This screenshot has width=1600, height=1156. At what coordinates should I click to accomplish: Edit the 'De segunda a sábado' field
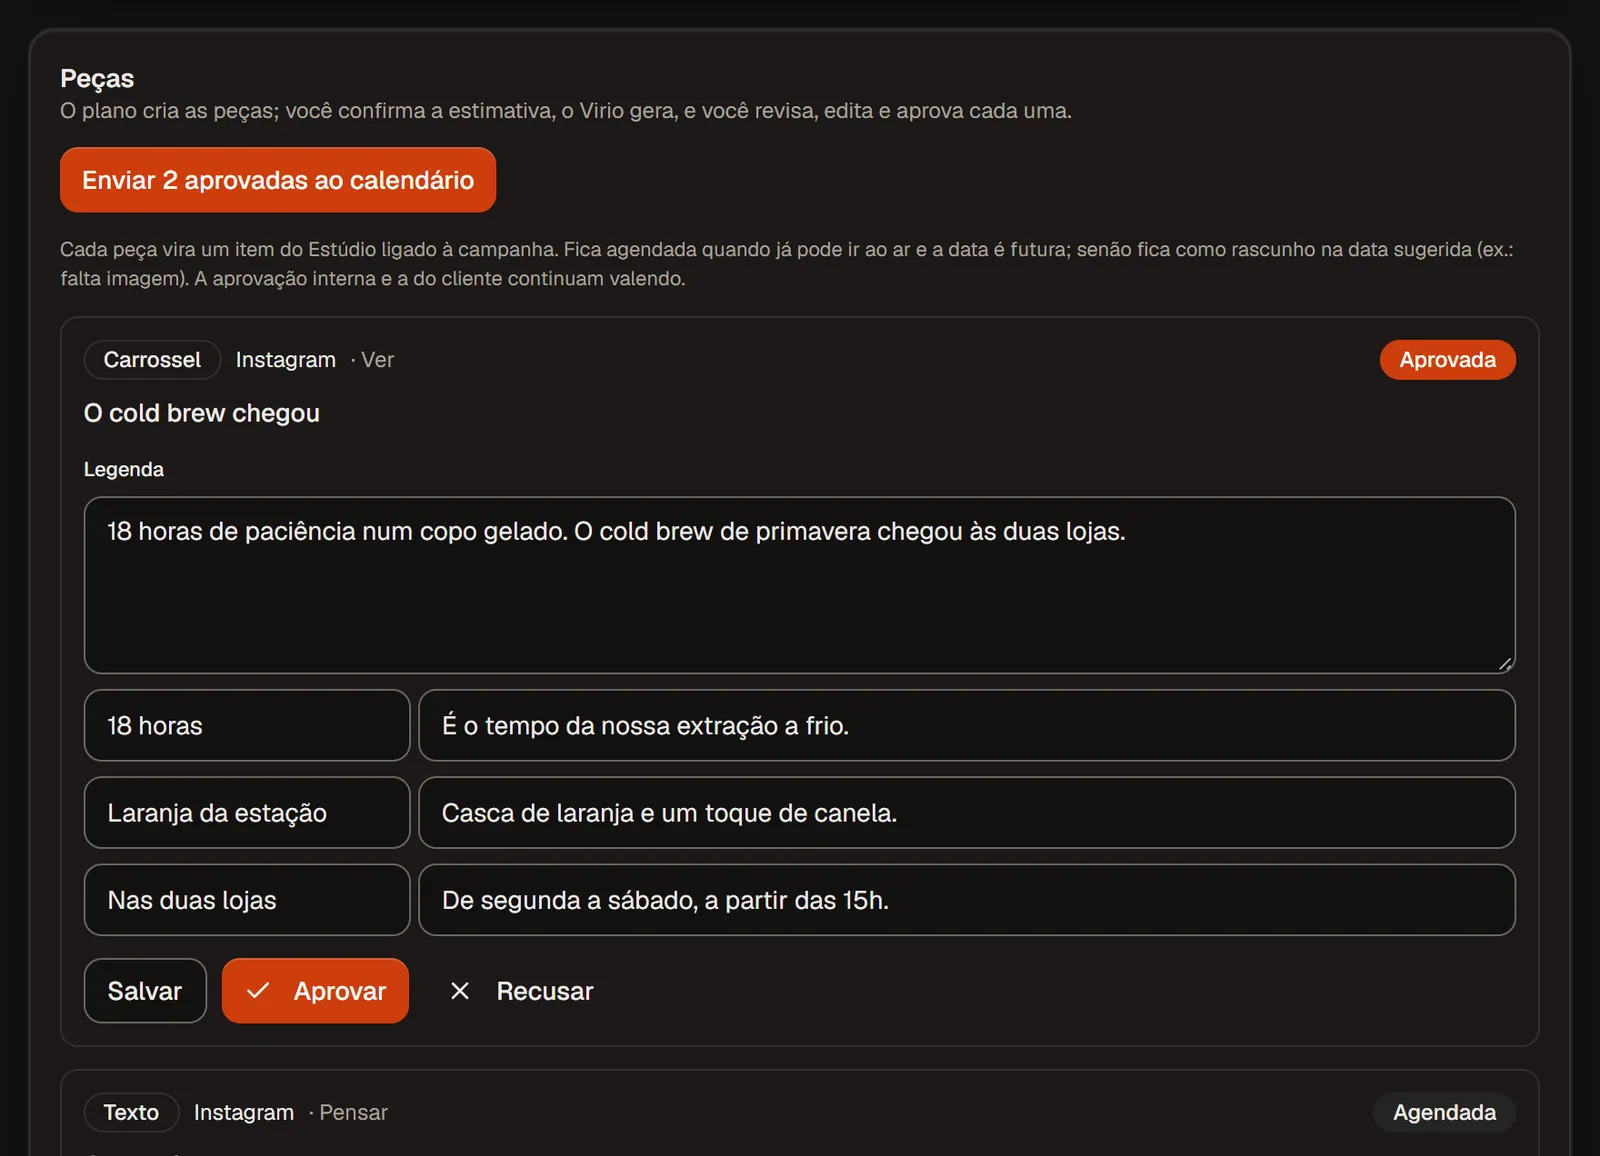tap(967, 900)
